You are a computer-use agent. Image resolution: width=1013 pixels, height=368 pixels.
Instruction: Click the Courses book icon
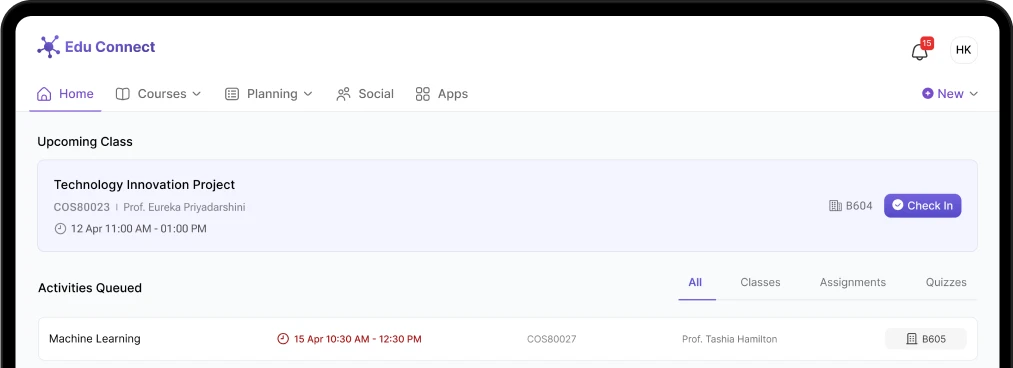tap(123, 94)
